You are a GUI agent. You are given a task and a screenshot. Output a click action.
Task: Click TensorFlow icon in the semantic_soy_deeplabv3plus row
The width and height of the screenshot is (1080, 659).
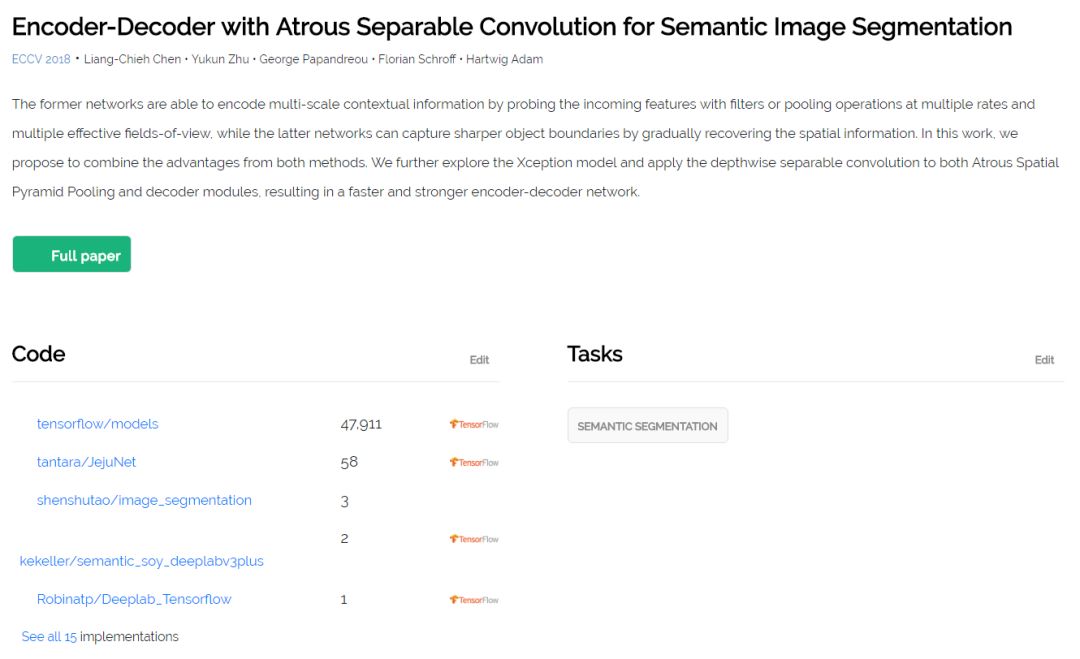click(474, 539)
